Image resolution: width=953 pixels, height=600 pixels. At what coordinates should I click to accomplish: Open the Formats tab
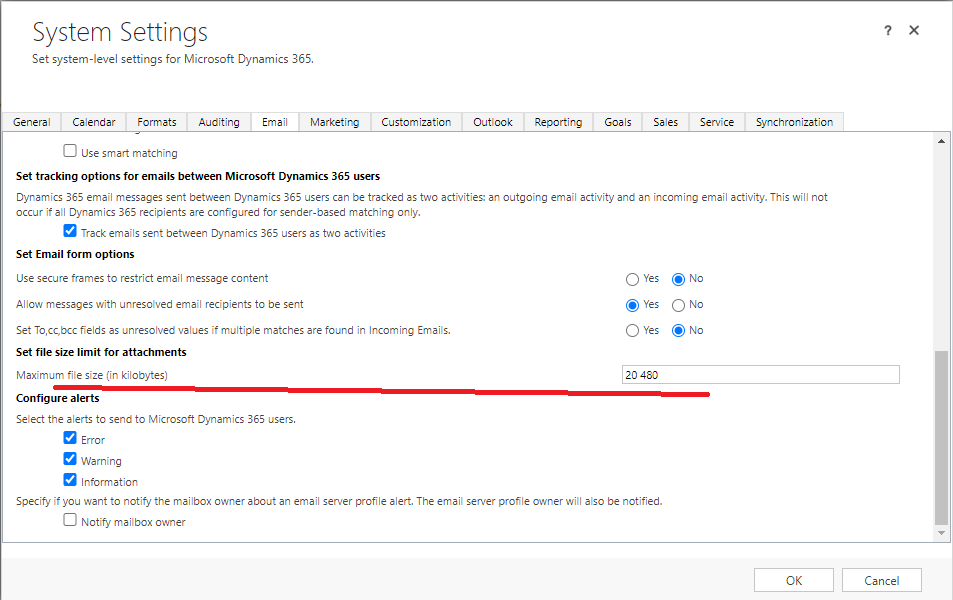click(x=157, y=122)
